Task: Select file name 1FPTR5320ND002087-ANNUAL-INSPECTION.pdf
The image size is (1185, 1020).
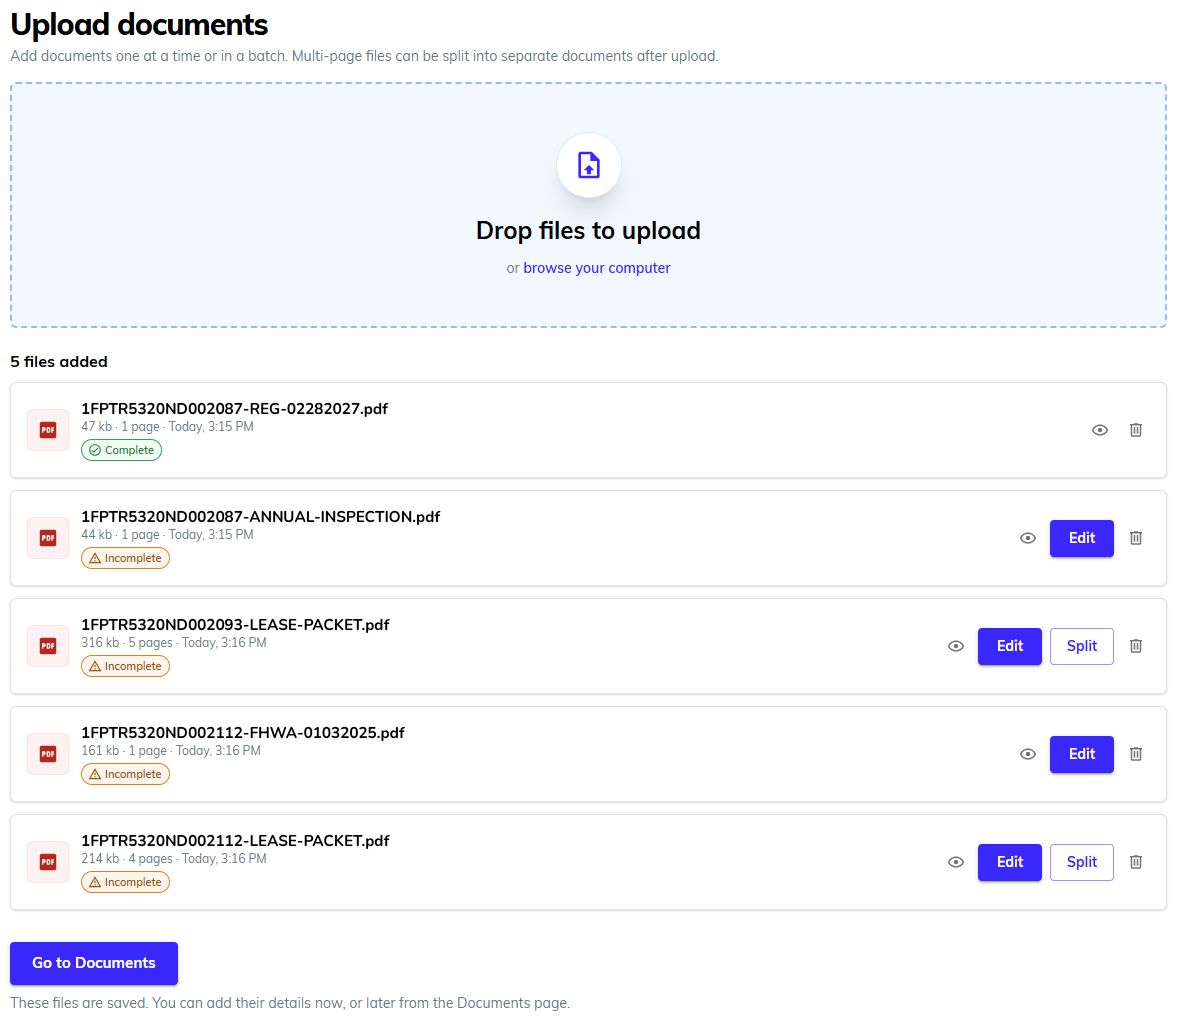Action: point(261,517)
